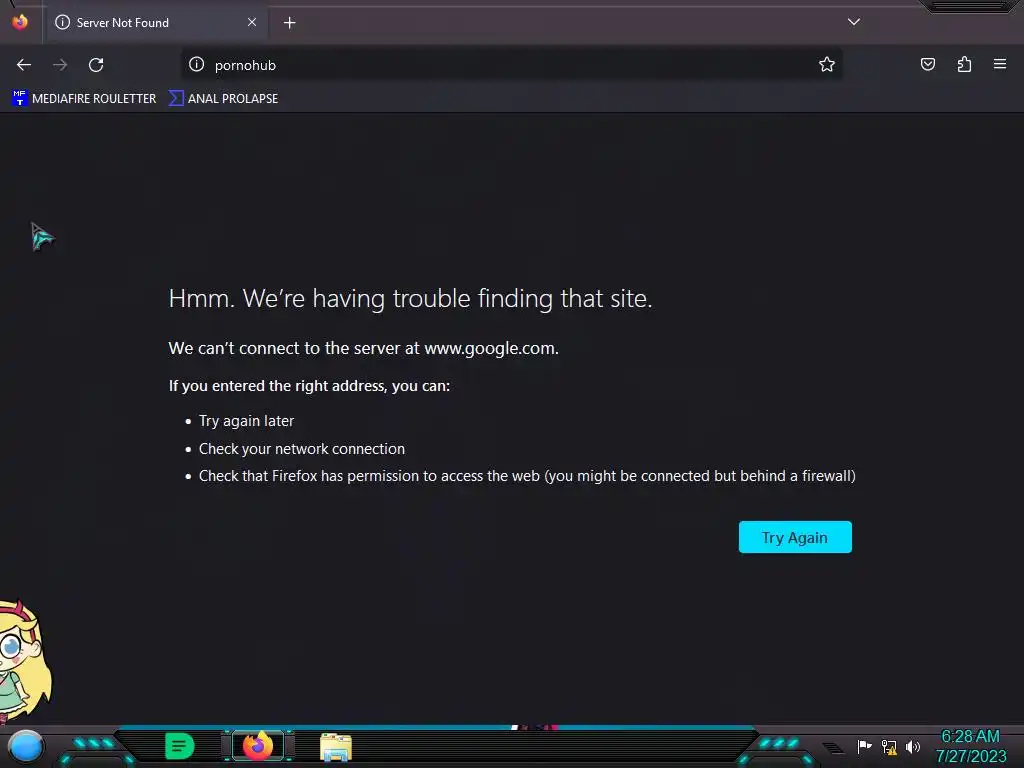Image resolution: width=1024 pixels, height=768 pixels.
Task: Open site information icon in address bar
Action: tap(197, 64)
